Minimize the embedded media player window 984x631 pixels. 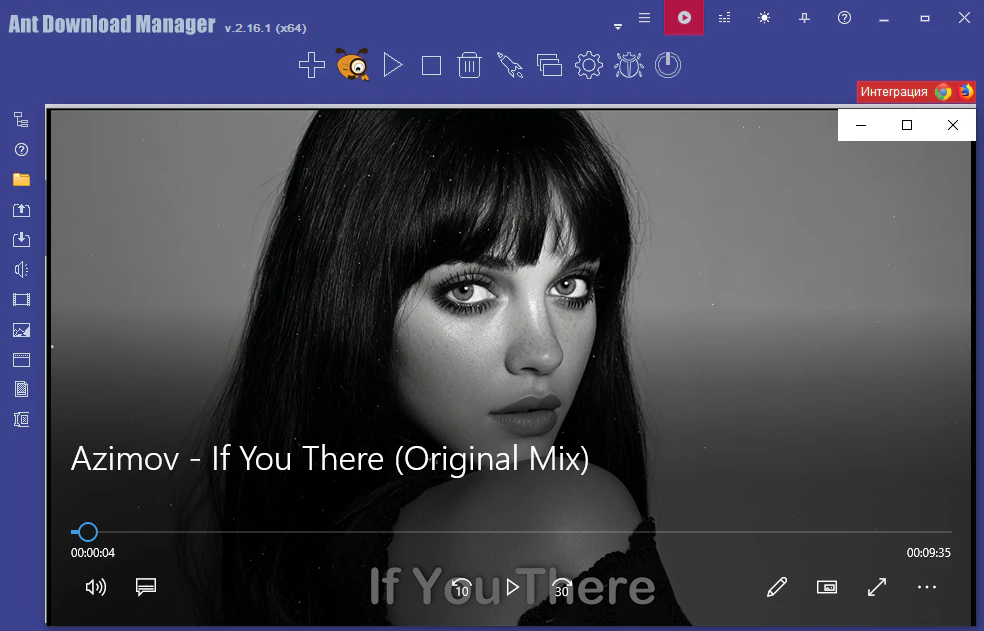click(x=861, y=125)
